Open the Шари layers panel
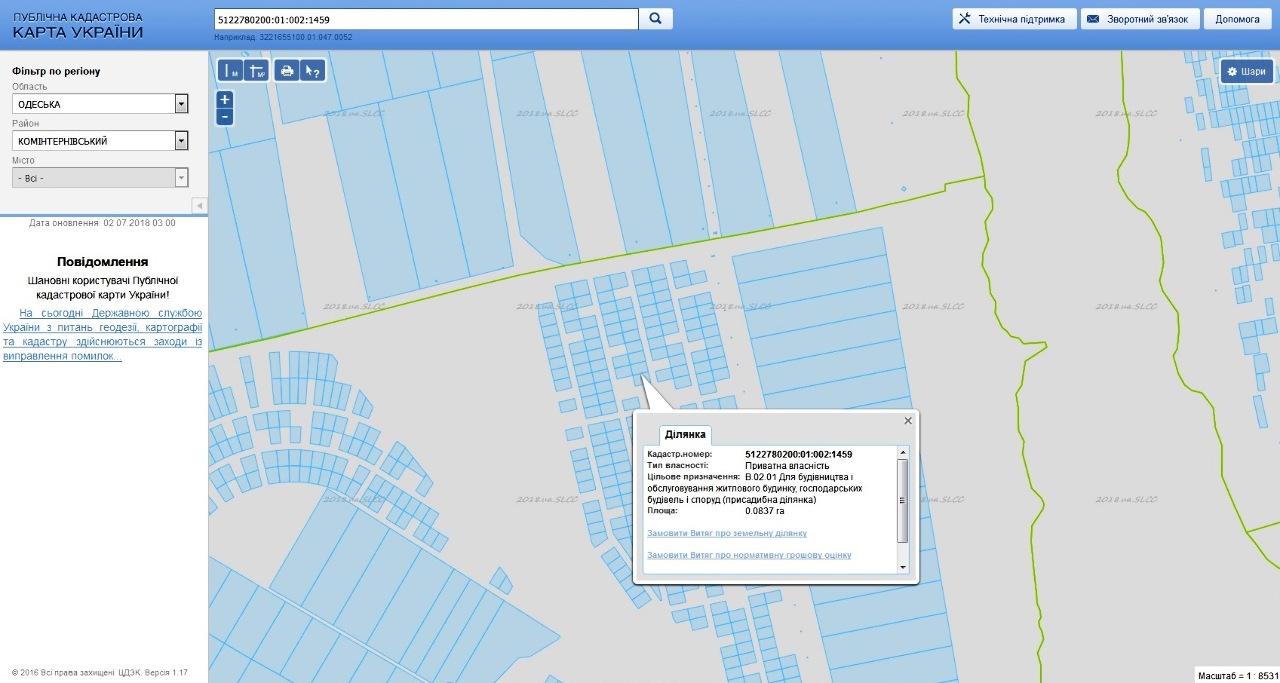This screenshot has height=683, width=1280. 1247,71
